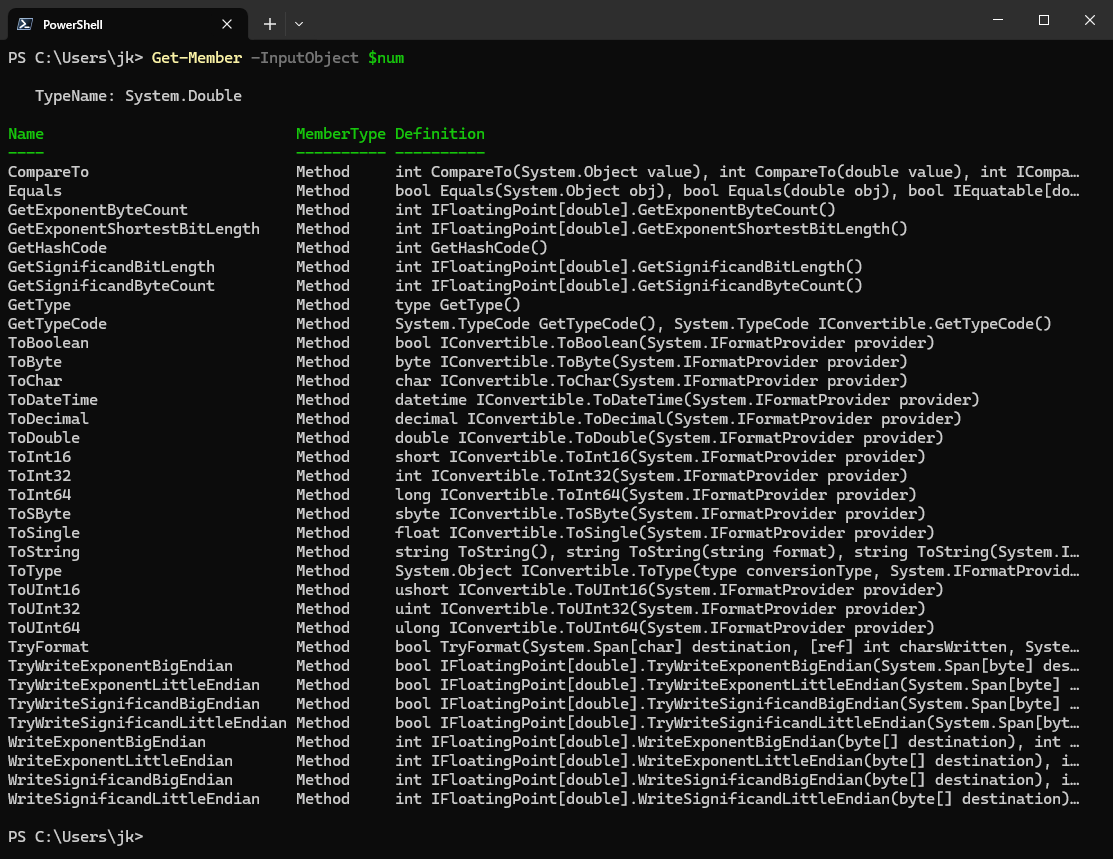Click the GetType method name
Image resolution: width=1113 pixels, height=859 pixels.
coord(39,305)
